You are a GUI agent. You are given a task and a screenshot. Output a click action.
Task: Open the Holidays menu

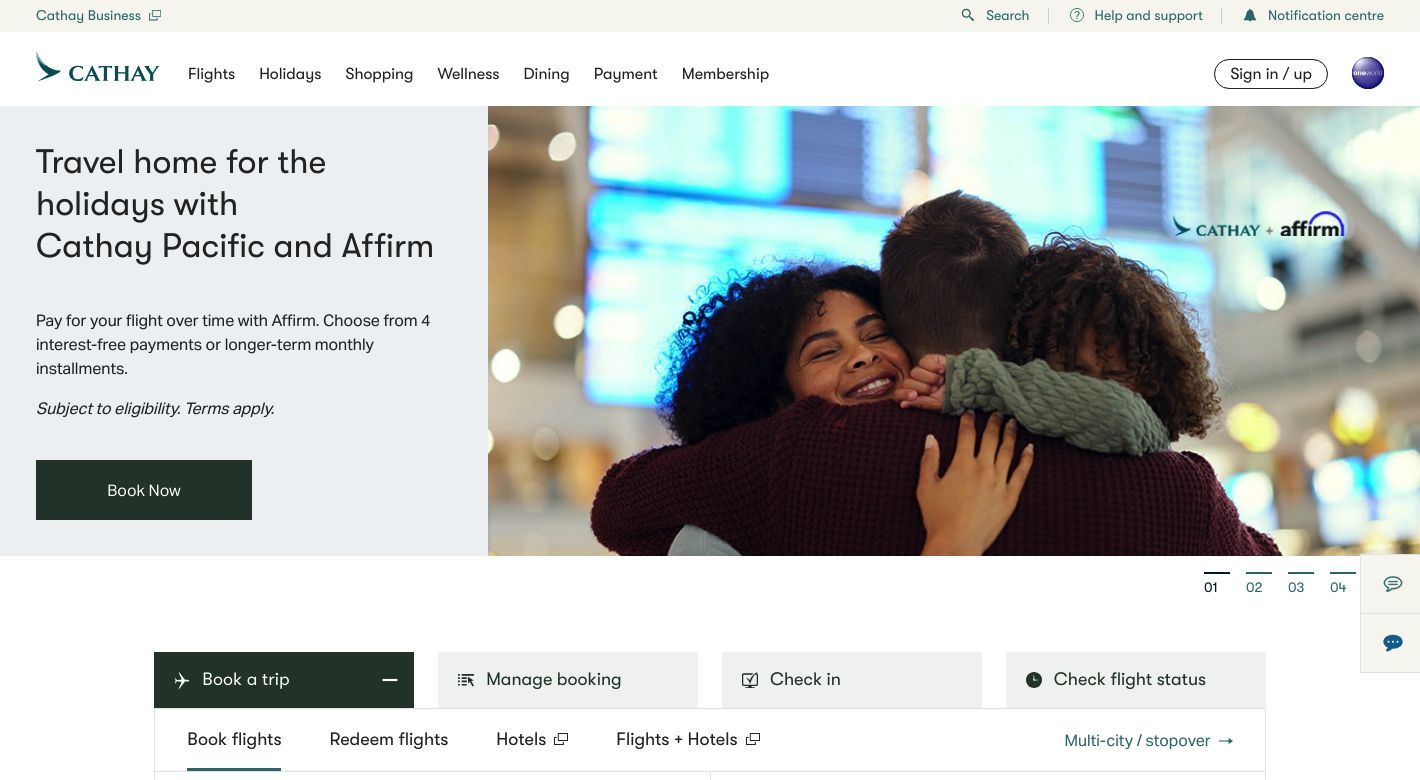pos(290,74)
